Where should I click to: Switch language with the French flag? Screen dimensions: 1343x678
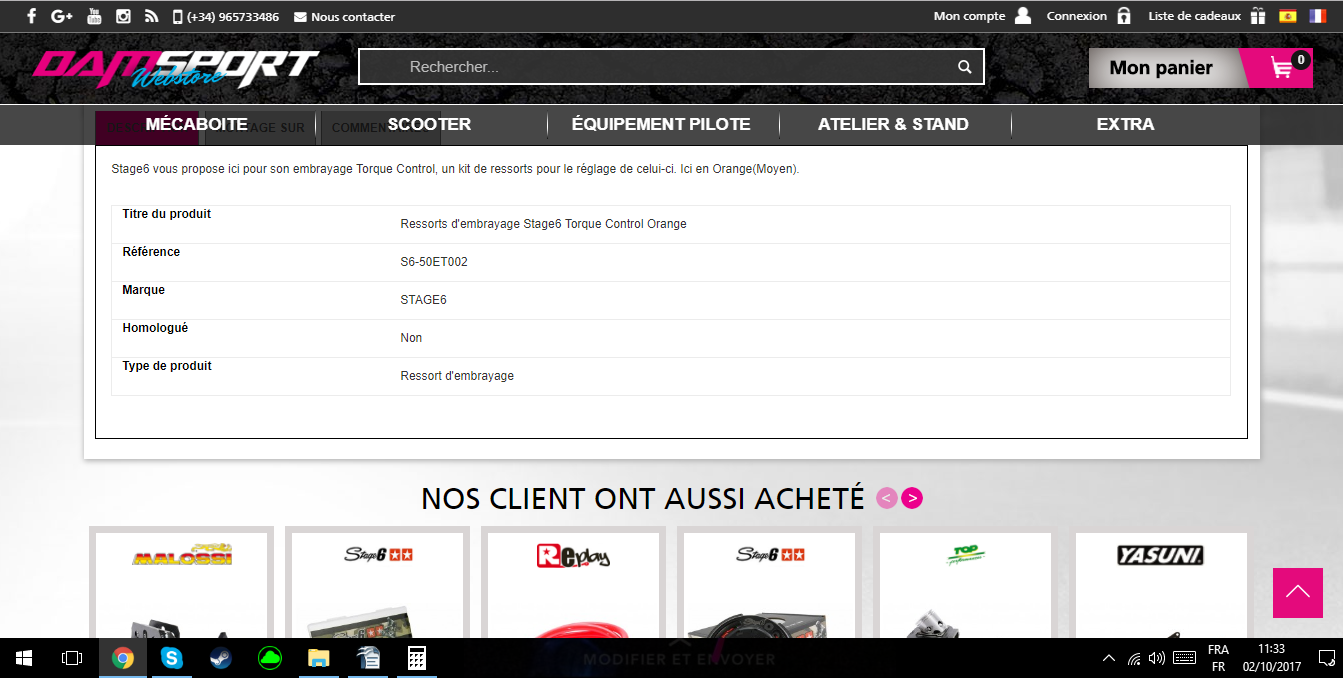pyautogui.click(x=1317, y=16)
